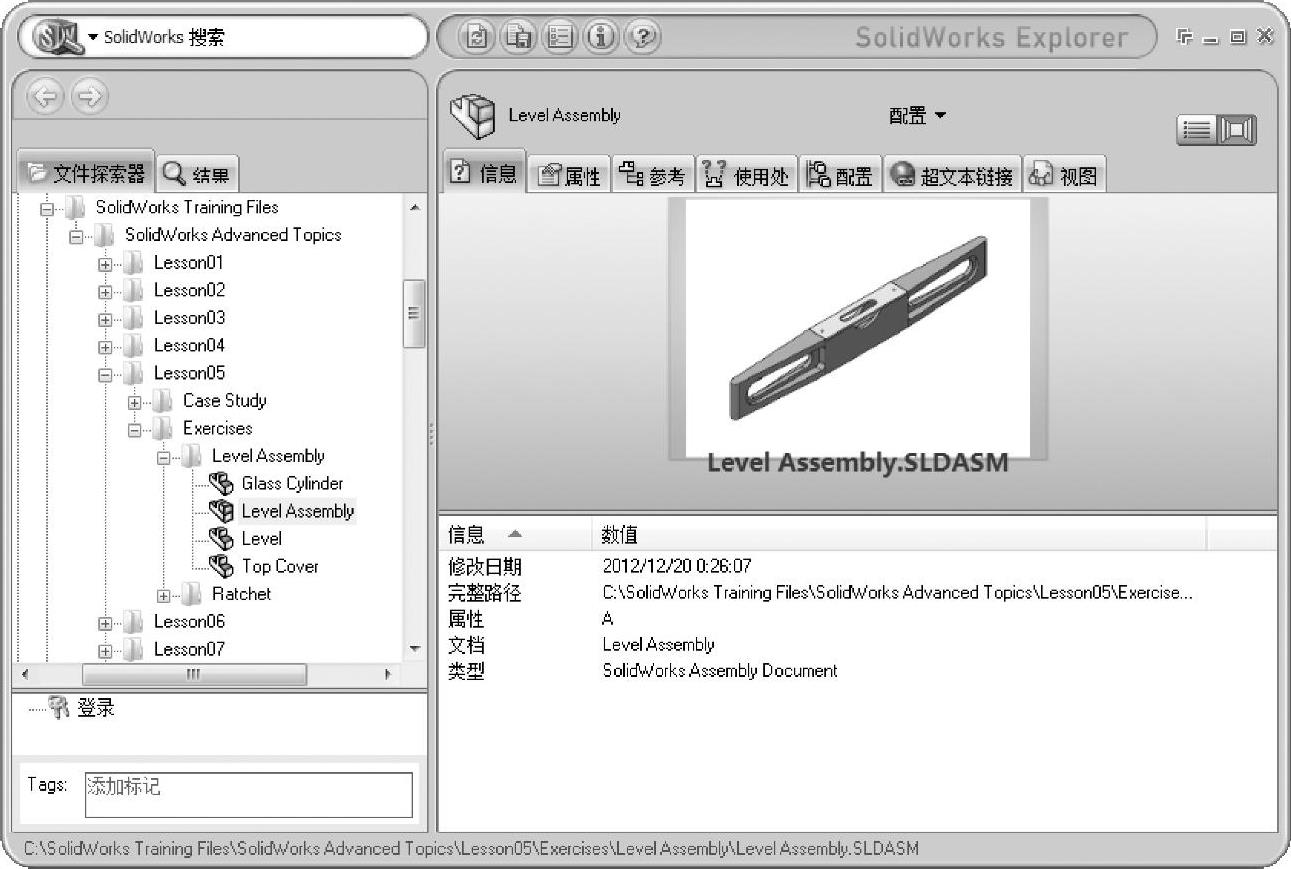Viewport: 1291px width, 869px height.
Task: Sort by the 信息 column header
Action: coord(515,535)
